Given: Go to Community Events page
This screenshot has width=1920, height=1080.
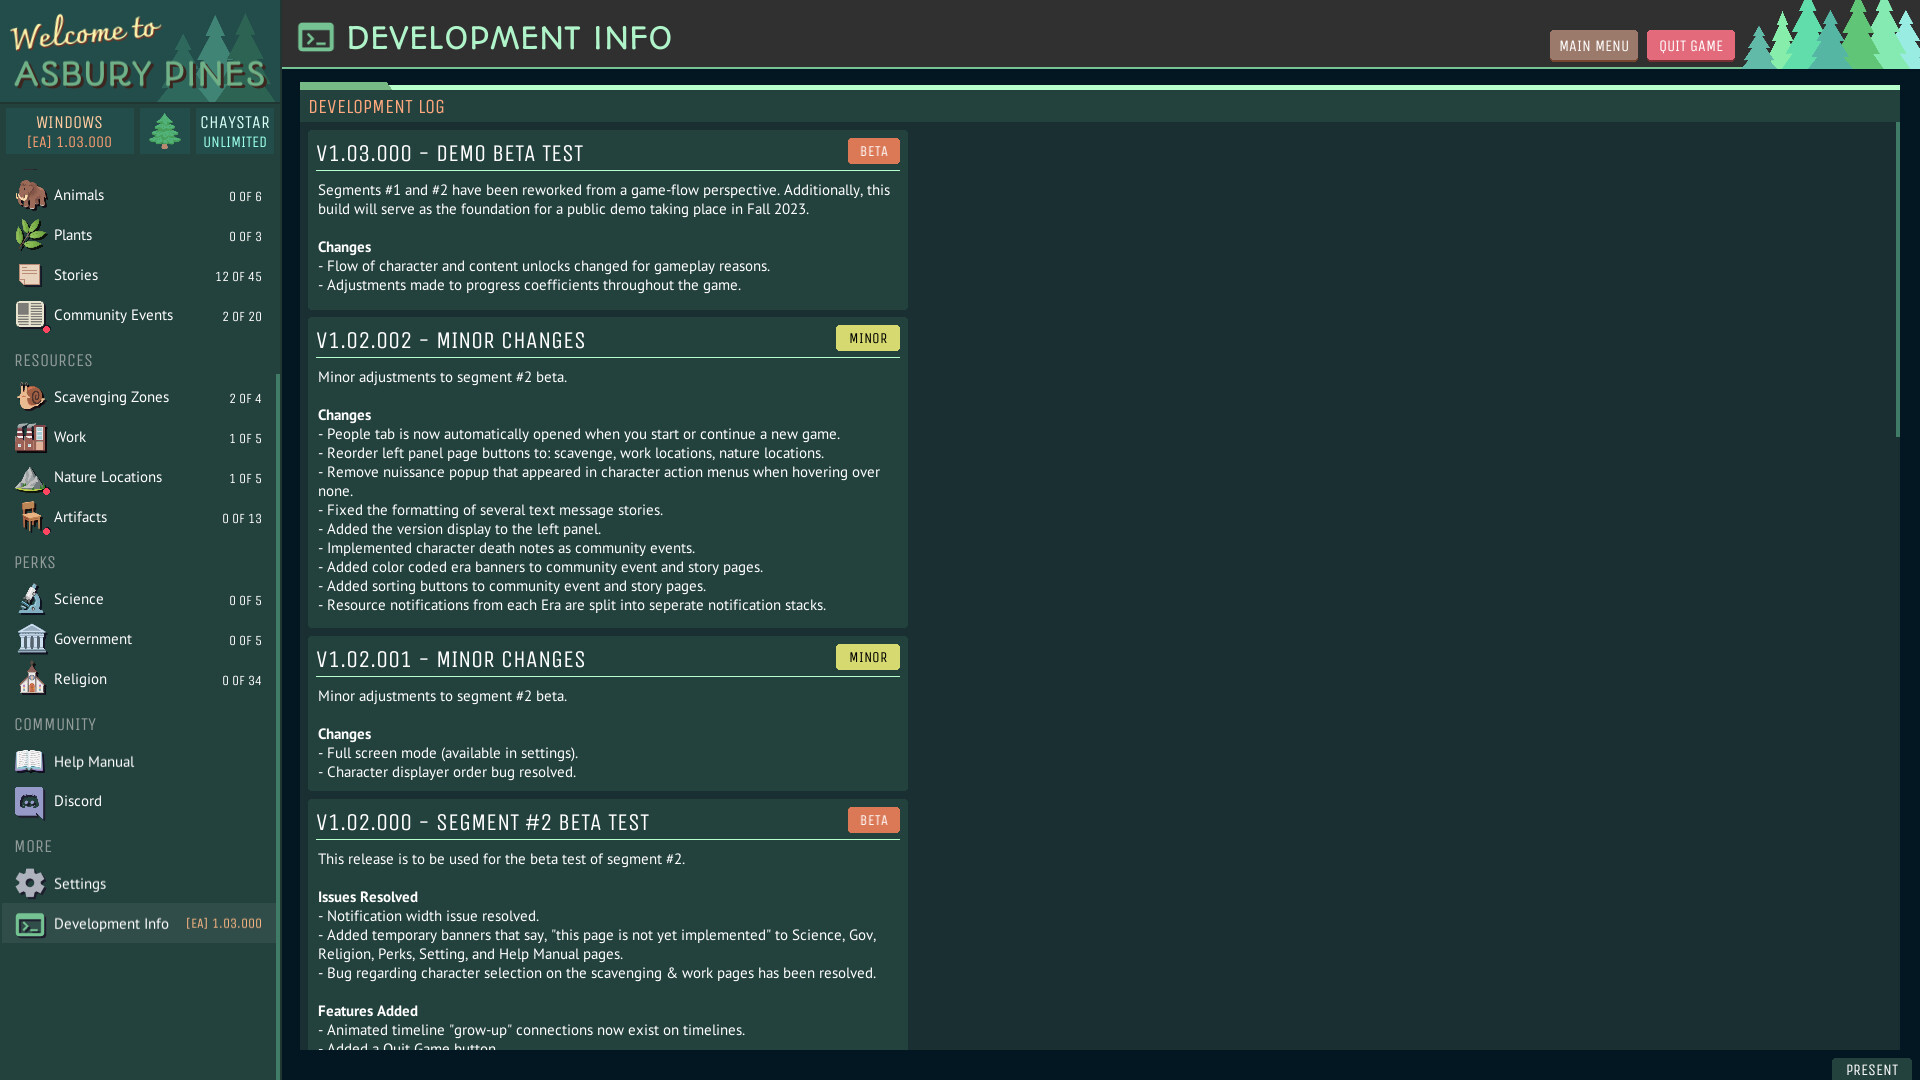Looking at the screenshot, I should click(x=113, y=315).
